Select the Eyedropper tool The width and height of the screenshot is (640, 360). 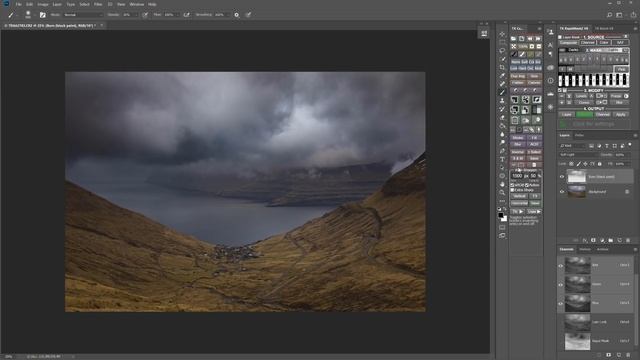tap(502, 76)
